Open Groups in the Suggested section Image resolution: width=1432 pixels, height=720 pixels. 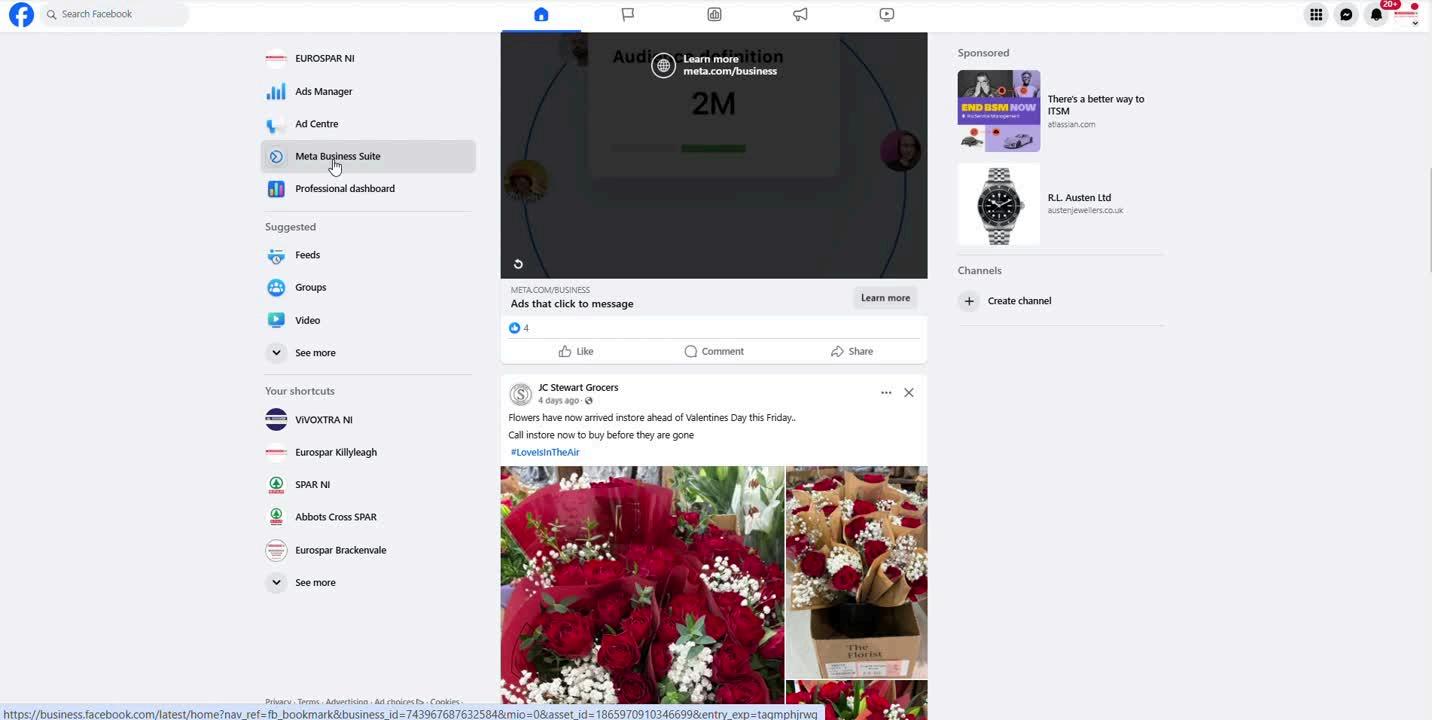368,287
